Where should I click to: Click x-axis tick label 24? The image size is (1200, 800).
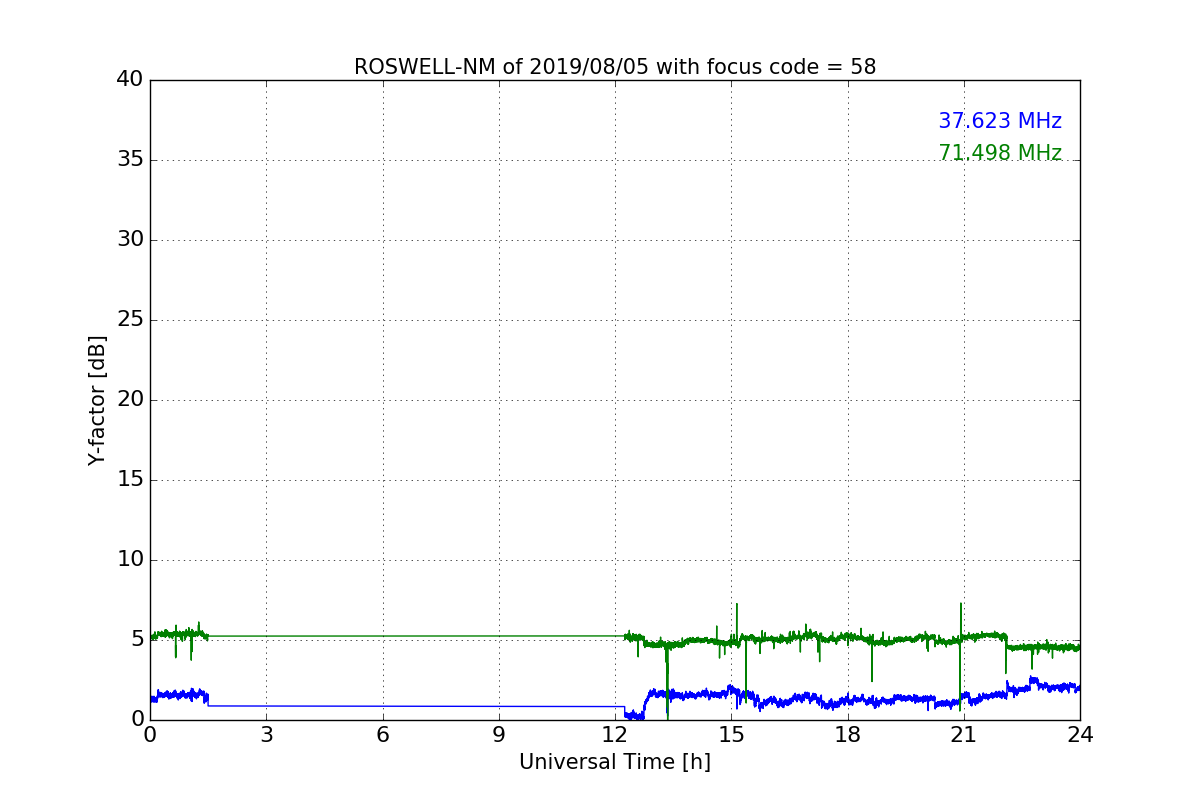pyautogui.click(x=1080, y=734)
